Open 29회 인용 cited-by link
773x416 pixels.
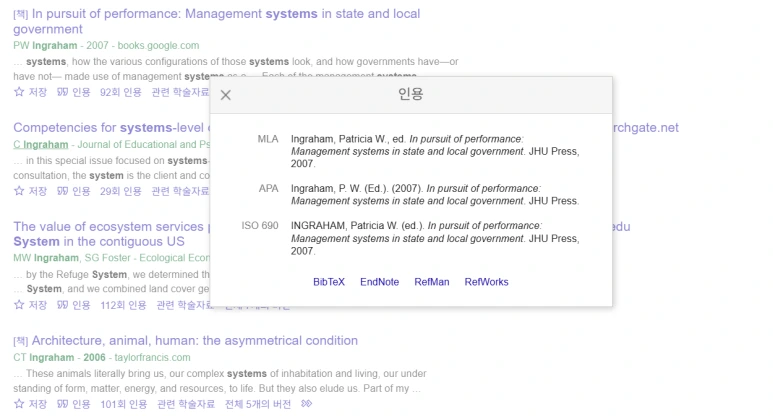click(x=121, y=191)
